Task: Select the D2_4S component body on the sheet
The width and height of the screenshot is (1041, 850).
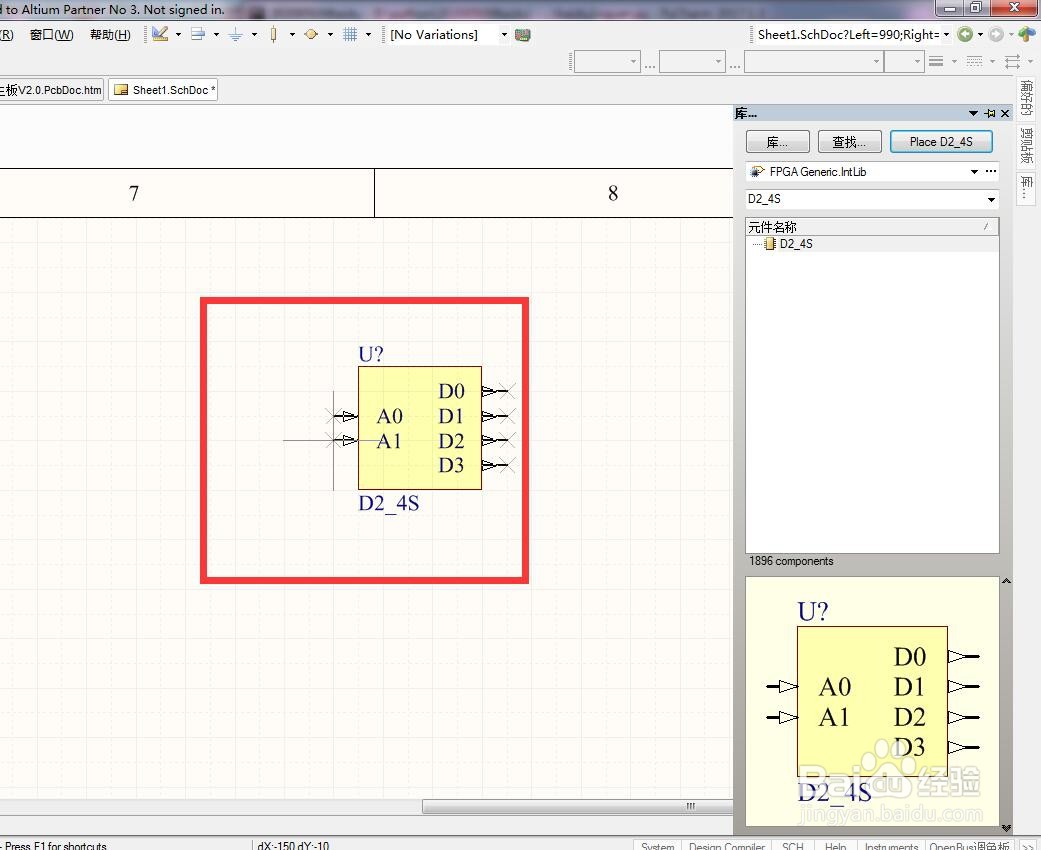Action: point(420,428)
